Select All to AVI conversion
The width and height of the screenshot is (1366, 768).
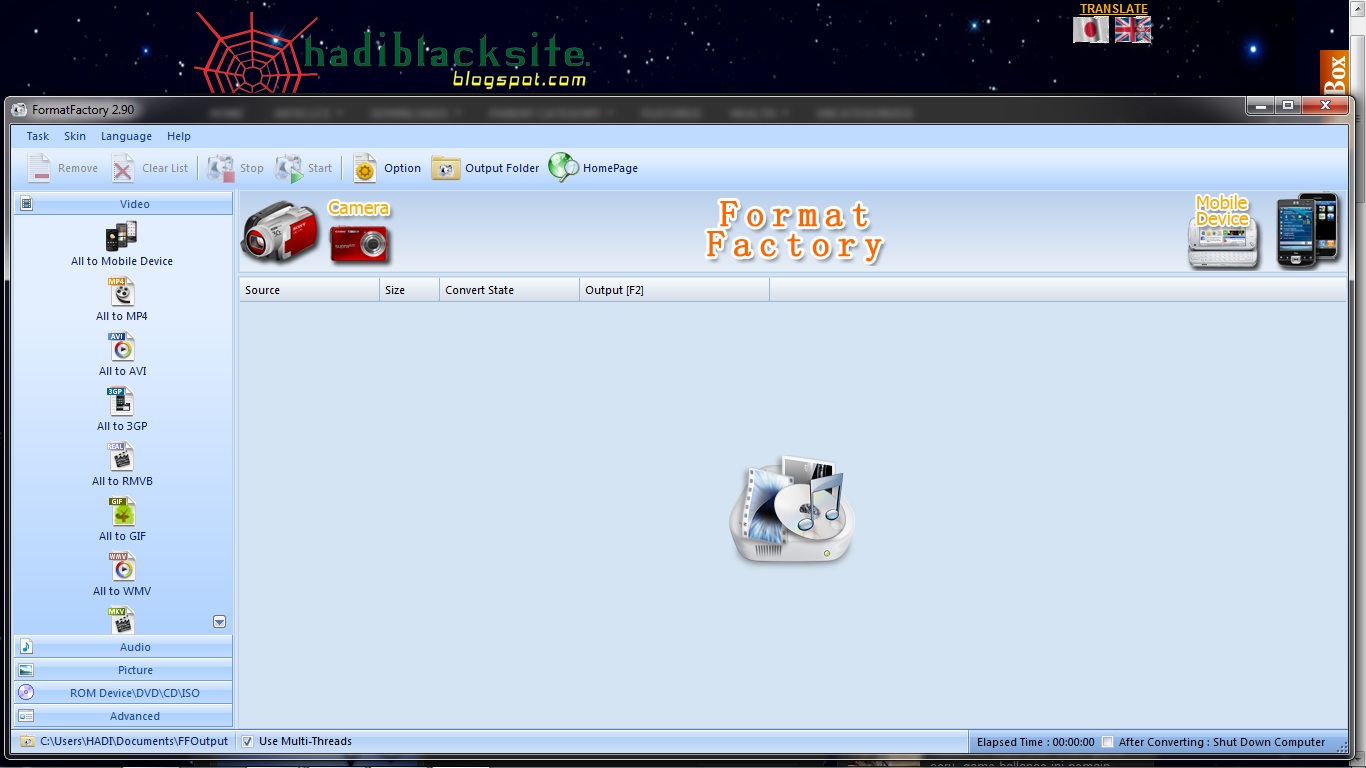pos(121,353)
